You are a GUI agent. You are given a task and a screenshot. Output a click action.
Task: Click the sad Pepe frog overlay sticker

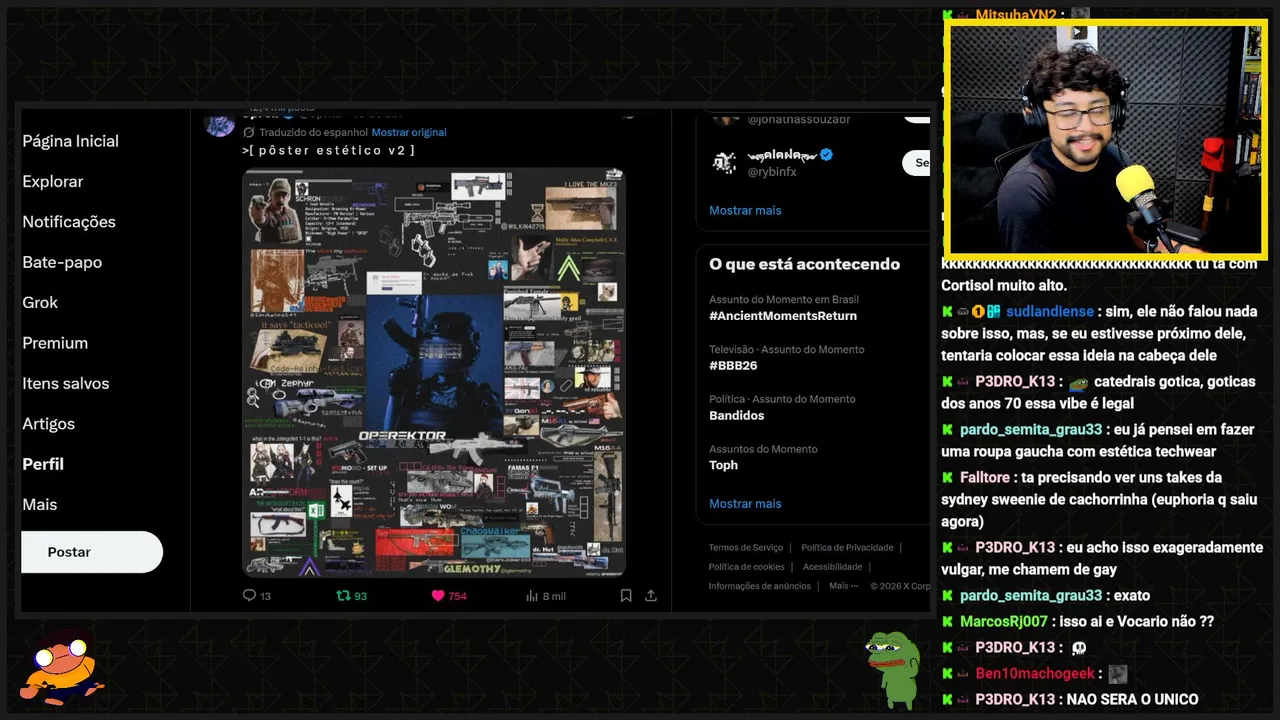(893, 668)
